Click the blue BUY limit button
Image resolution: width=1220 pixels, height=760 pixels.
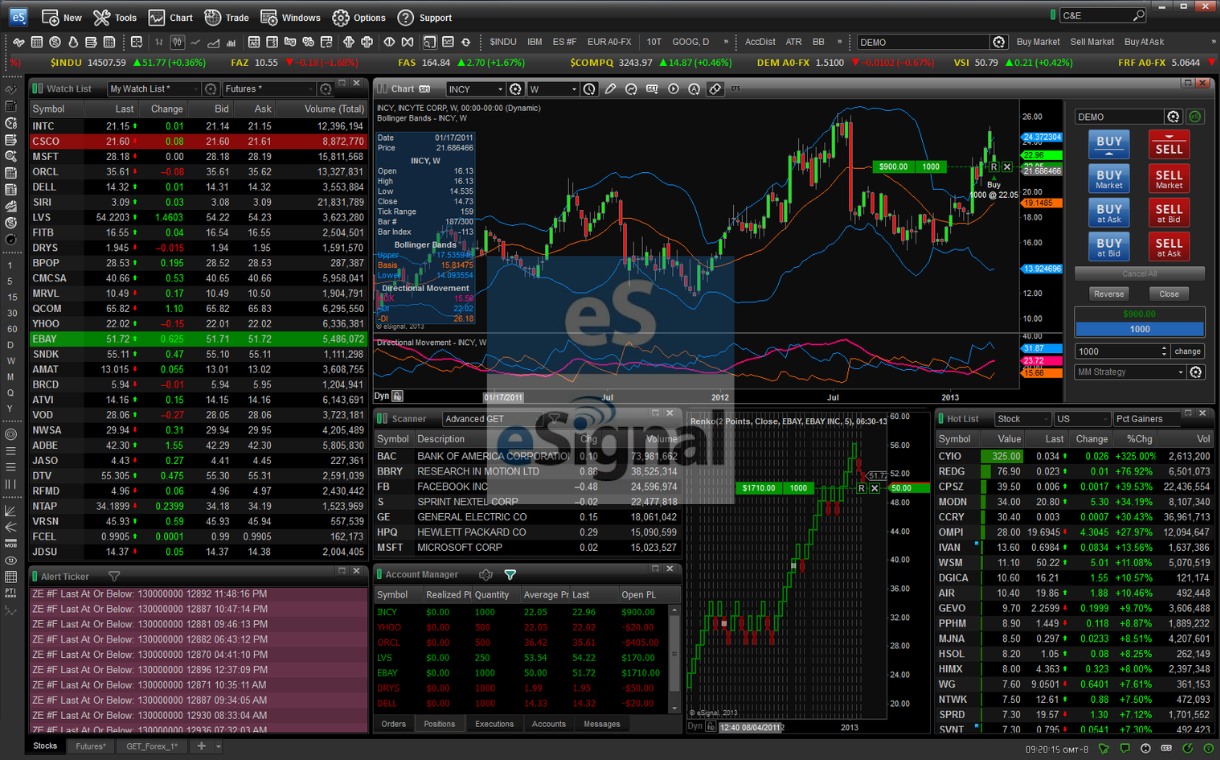tap(1109, 145)
